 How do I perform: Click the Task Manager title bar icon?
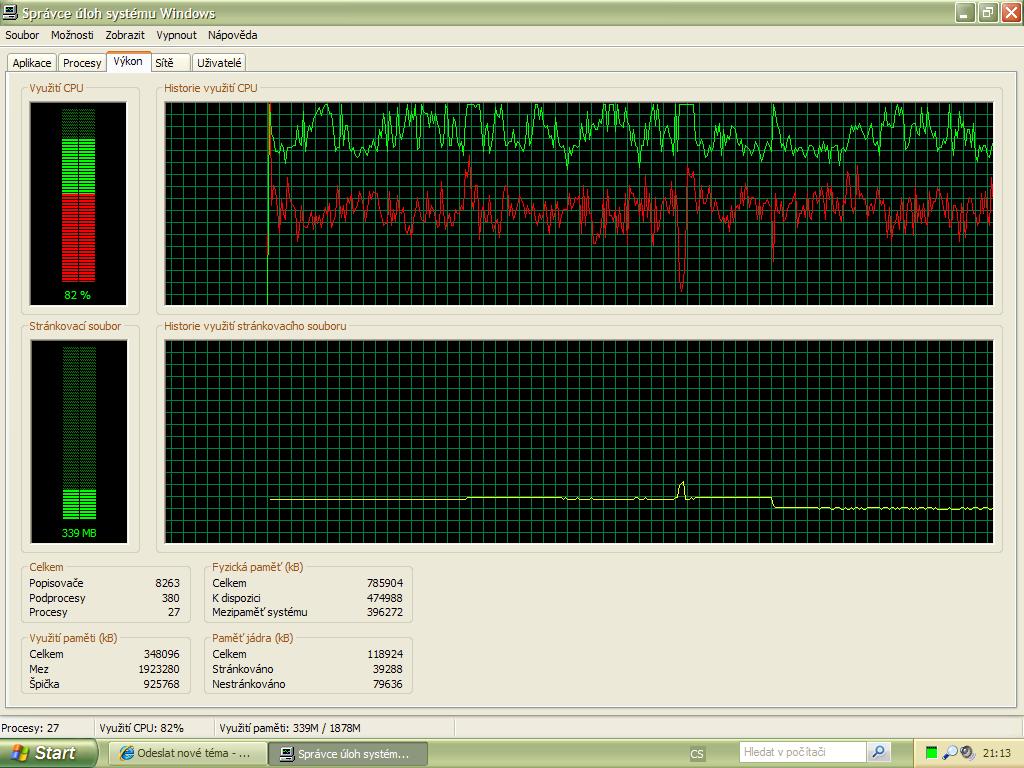[x=10, y=12]
